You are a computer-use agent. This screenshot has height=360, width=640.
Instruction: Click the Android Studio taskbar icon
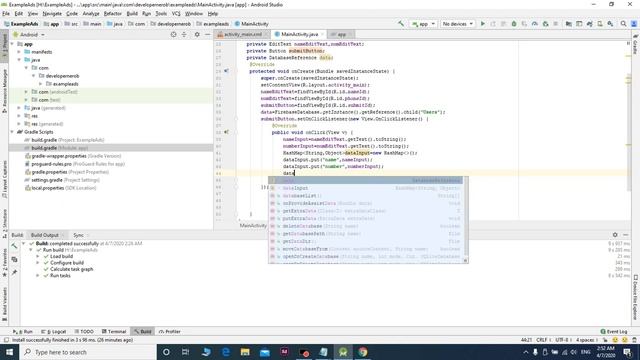pos(343,352)
